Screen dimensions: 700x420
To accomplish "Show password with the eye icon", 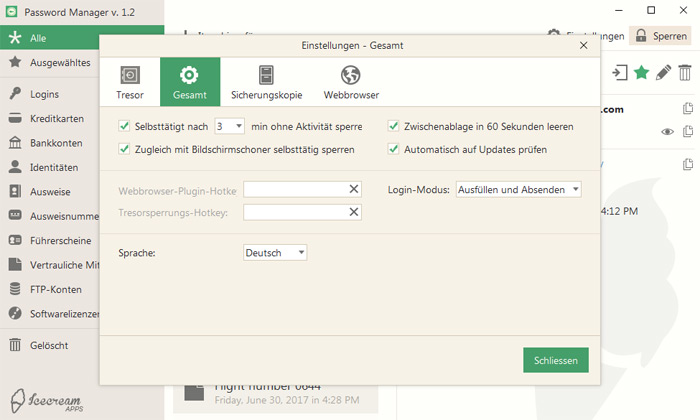I will 667,132.
